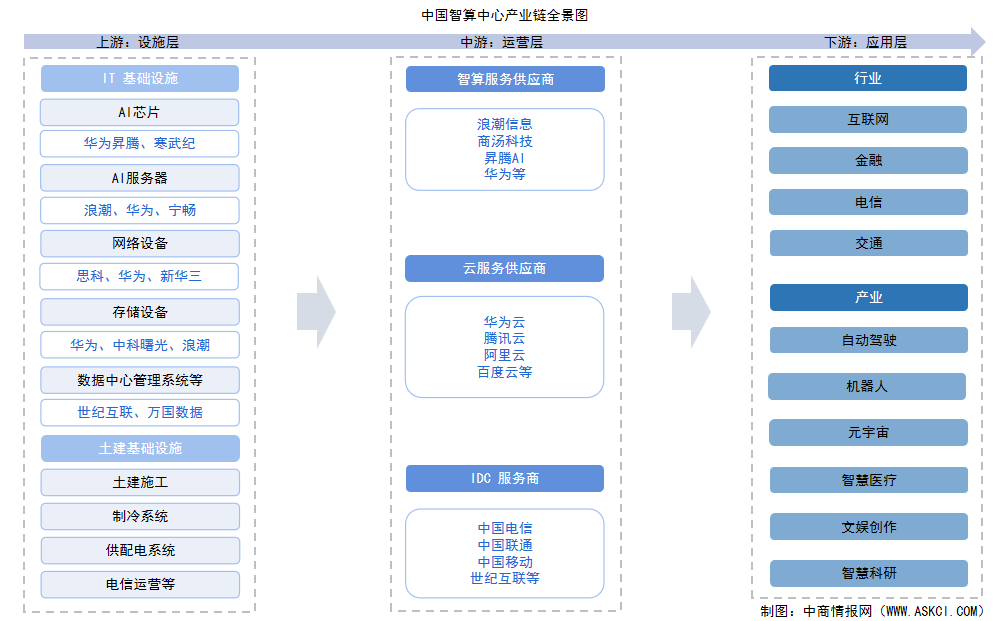Select the 世纪互联、万国数据 box

140,413
